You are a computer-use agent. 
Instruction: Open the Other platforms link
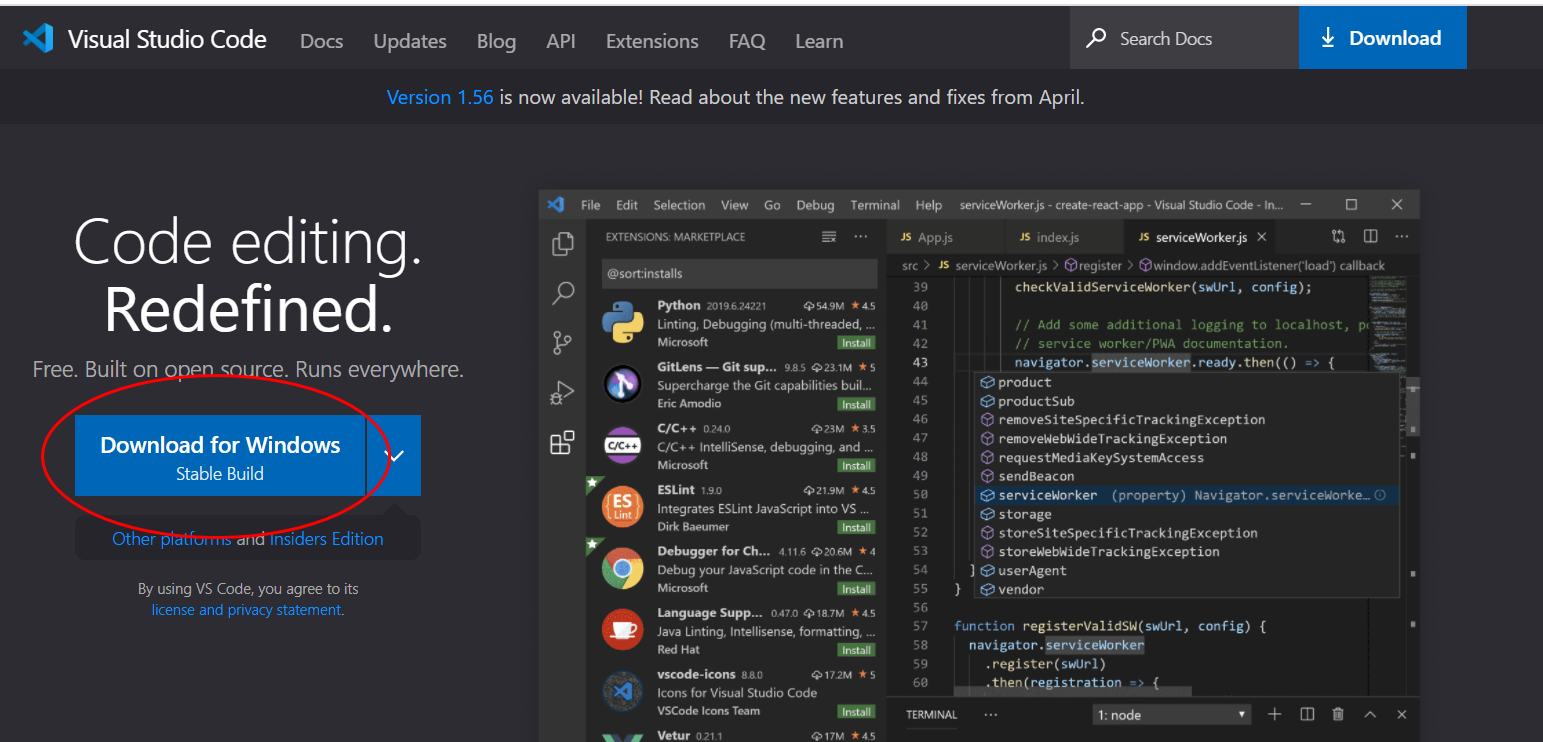[171, 539]
